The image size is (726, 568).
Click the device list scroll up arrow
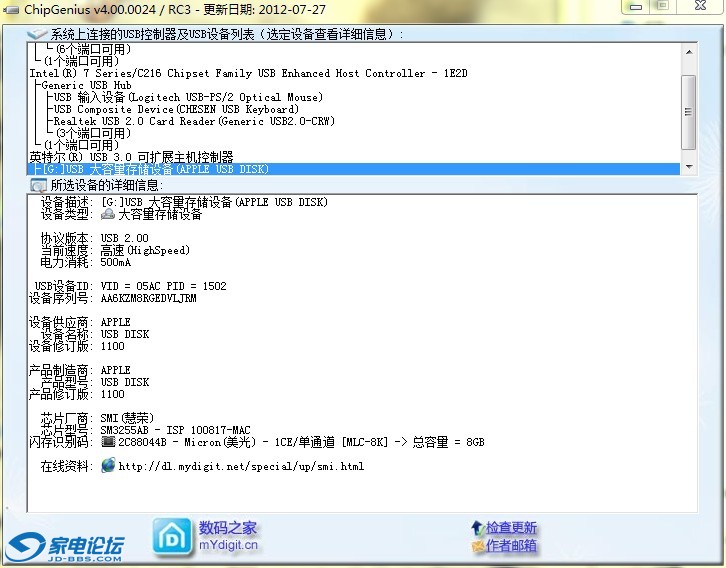[688, 52]
